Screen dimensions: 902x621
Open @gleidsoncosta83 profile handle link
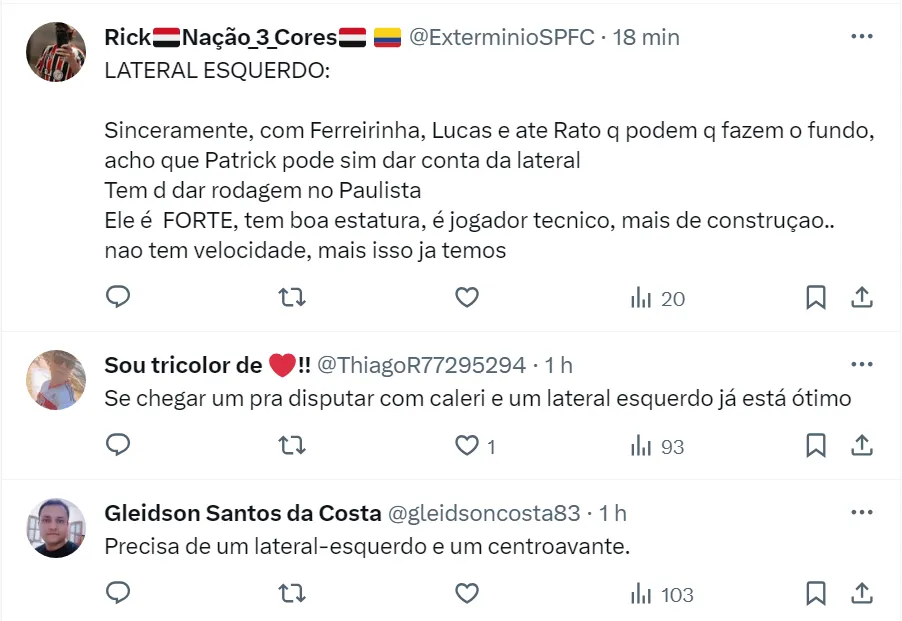click(x=483, y=513)
